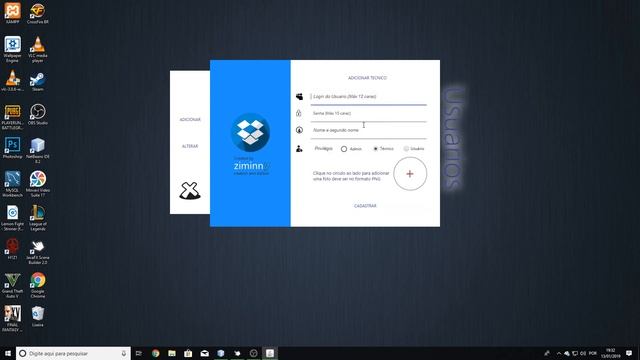Click the Dropbox-style logo on blue panel

point(250,132)
